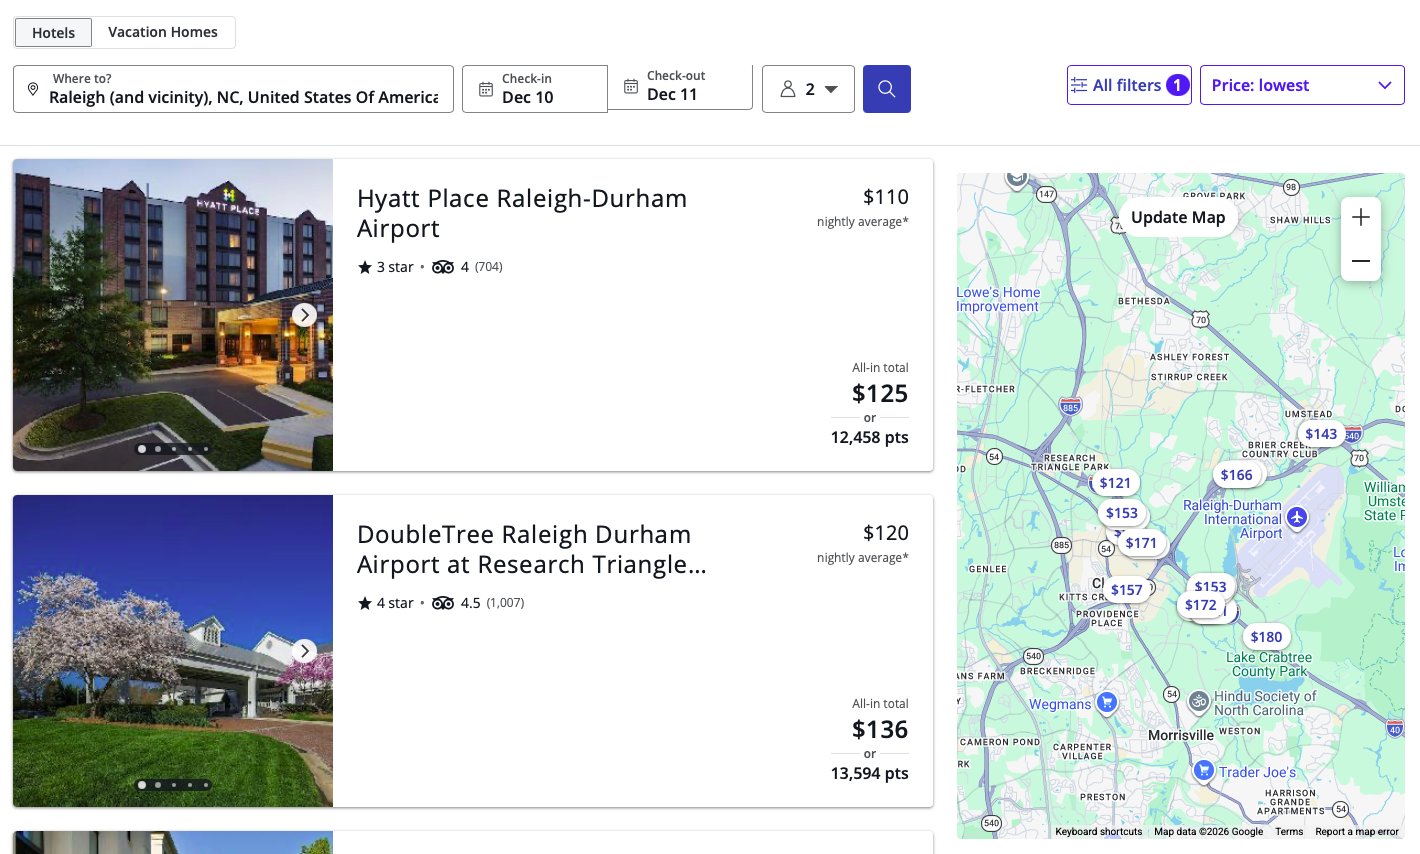Image resolution: width=1420 pixels, height=854 pixels.
Task: Click the Hyatt Place hotel photo
Action: pos(173,315)
